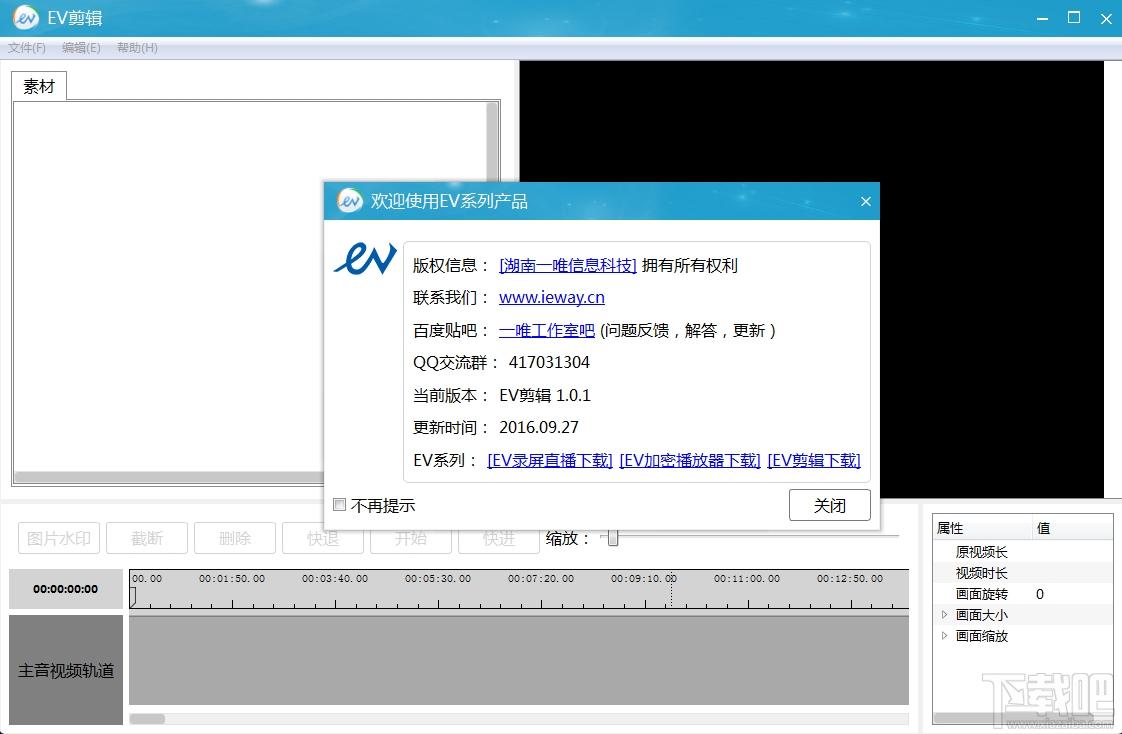Click the 主音视频轨道 track label
The height and width of the screenshot is (734, 1122).
tap(66, 670)
